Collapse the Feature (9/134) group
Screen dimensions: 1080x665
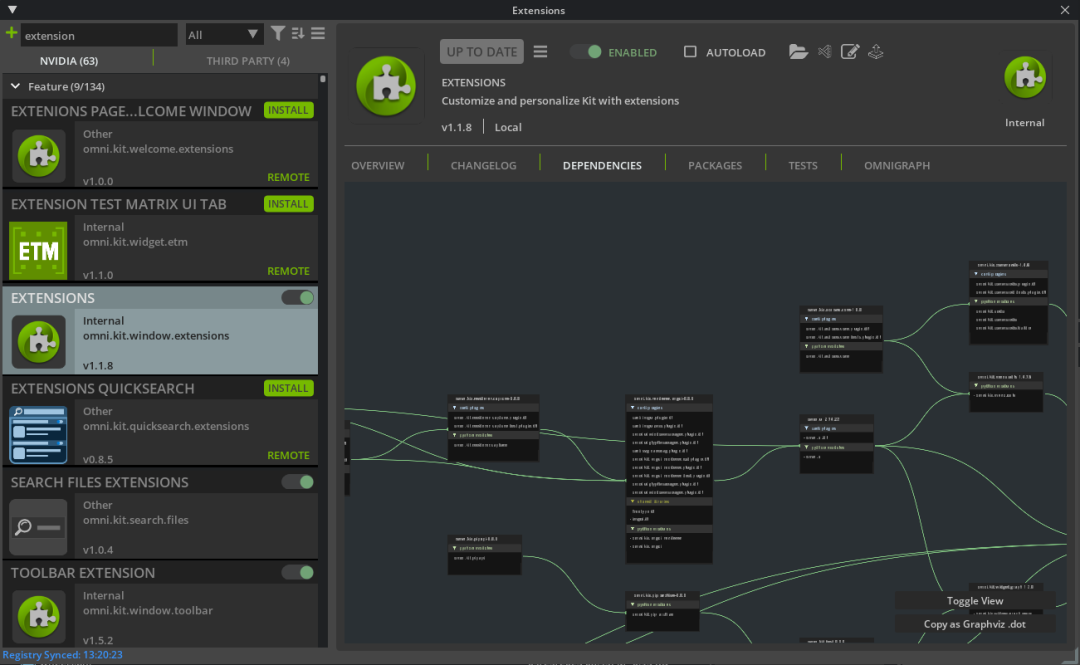coord(16,87)
